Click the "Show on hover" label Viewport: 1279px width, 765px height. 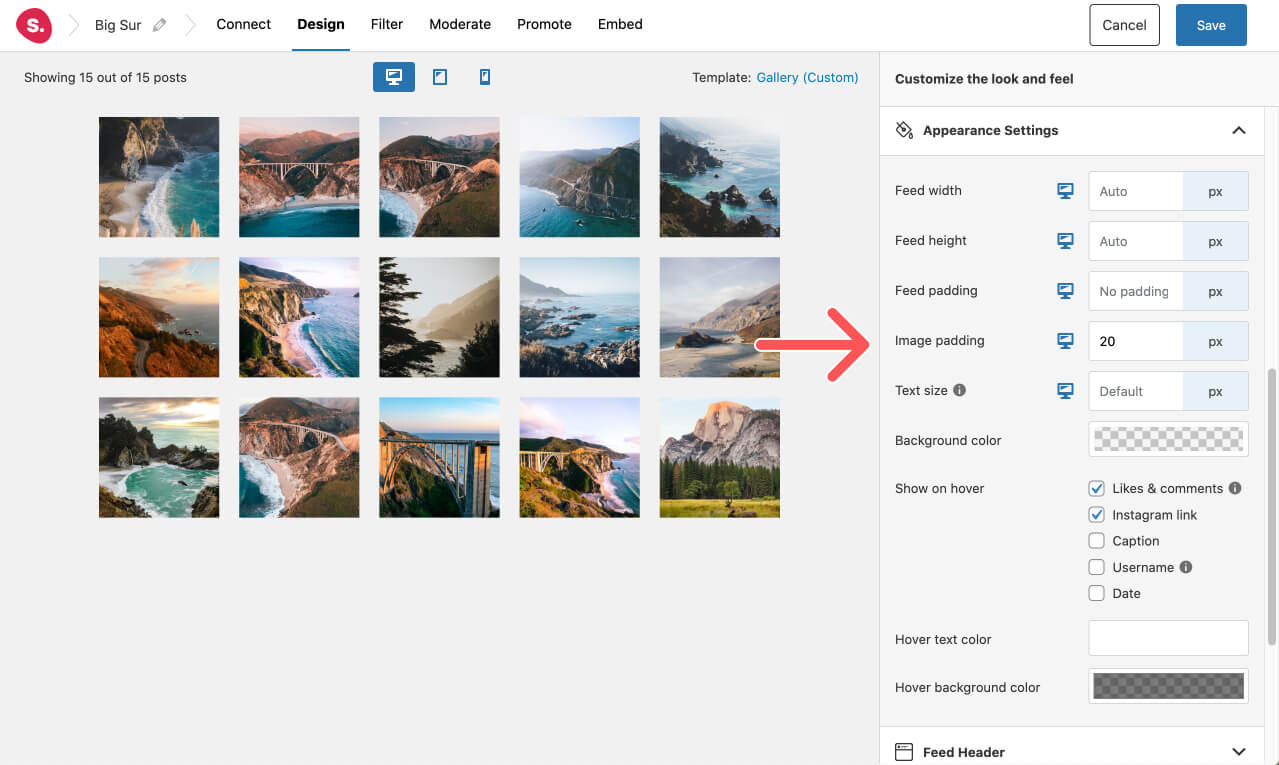tap(939, 489)
